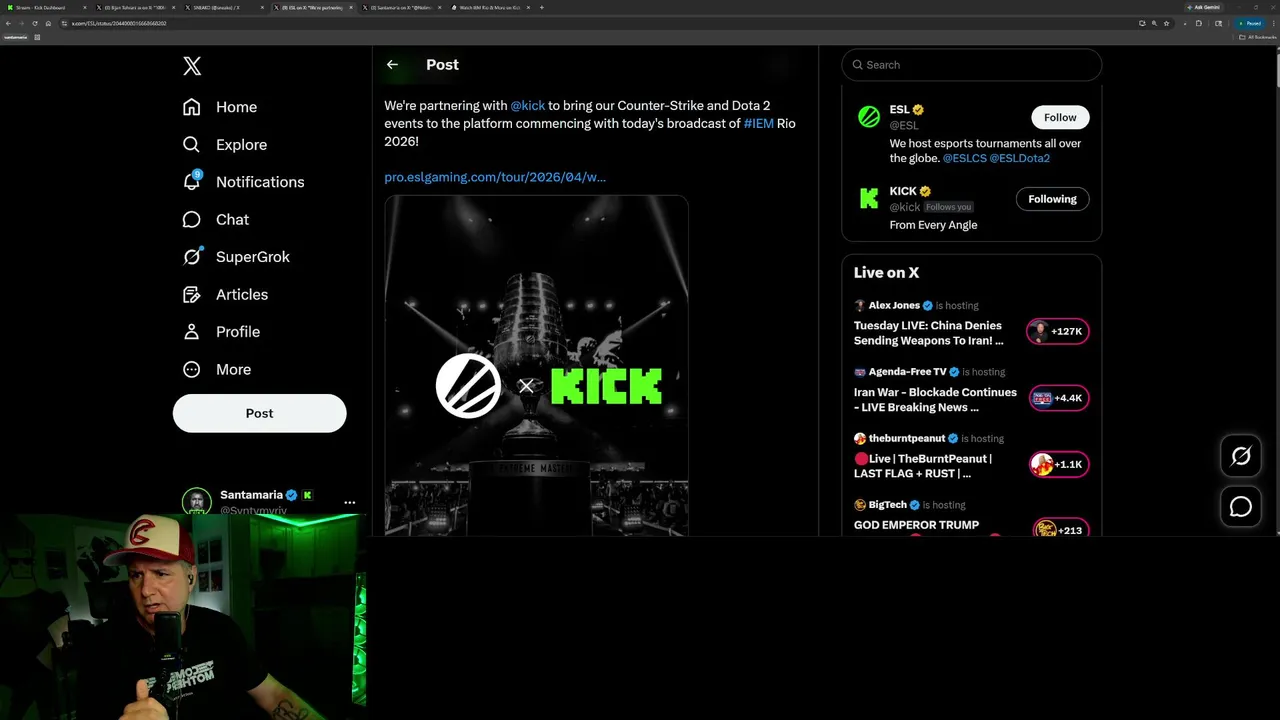
Task: Follow the ESL account
Action: 1060,117
